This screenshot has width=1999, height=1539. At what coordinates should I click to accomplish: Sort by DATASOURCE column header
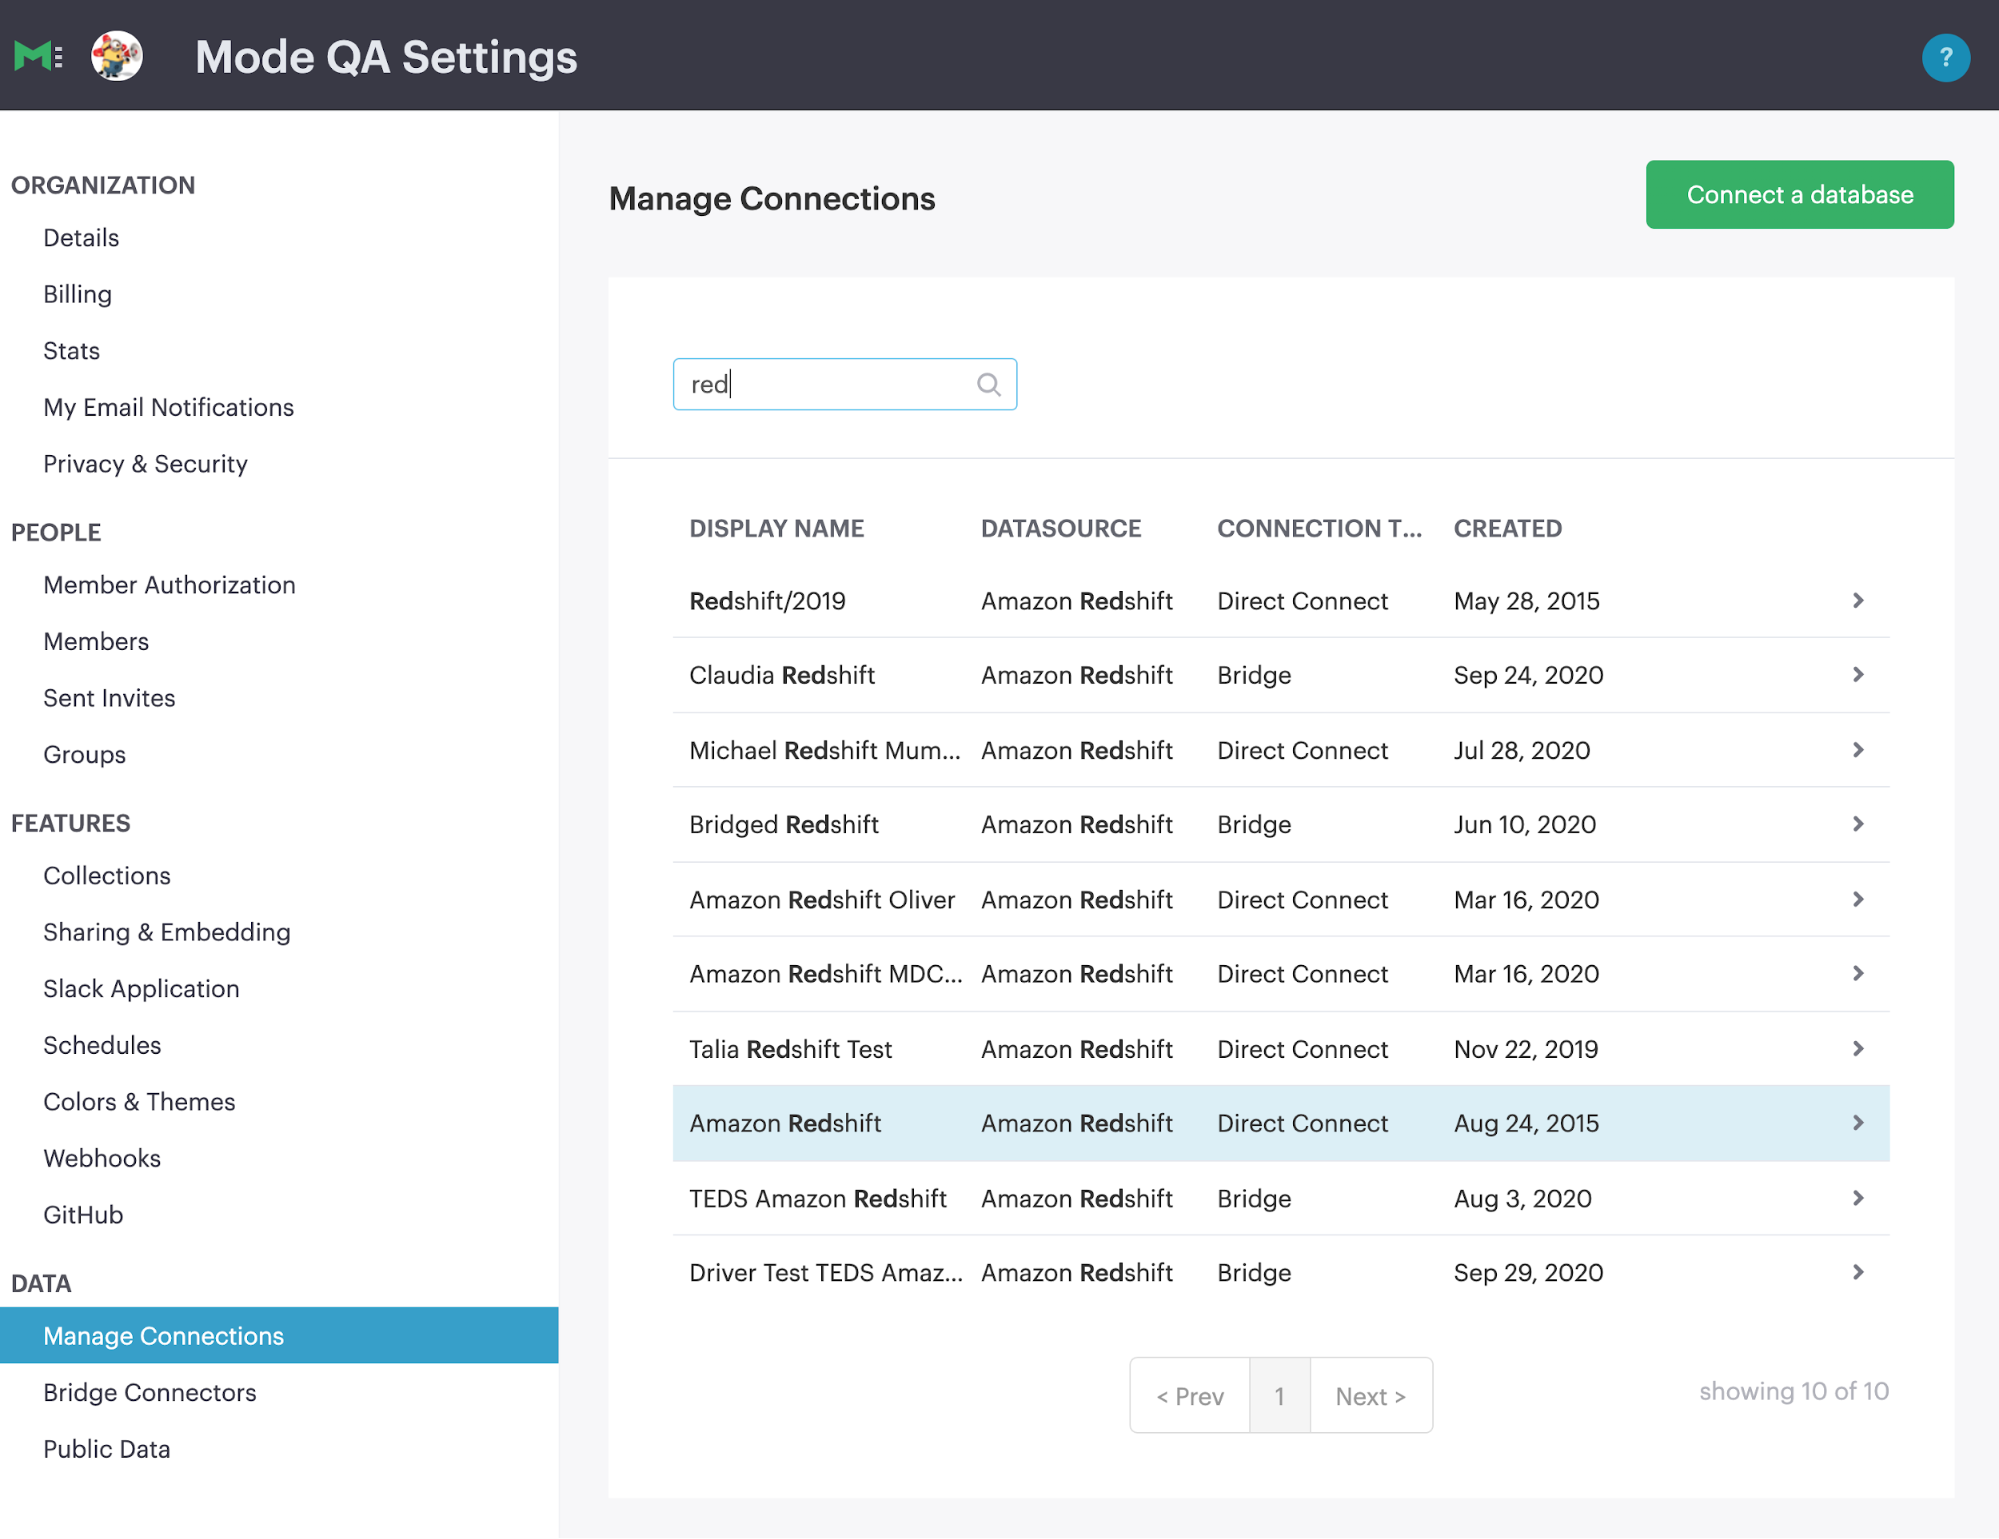tap(1061, 529)
